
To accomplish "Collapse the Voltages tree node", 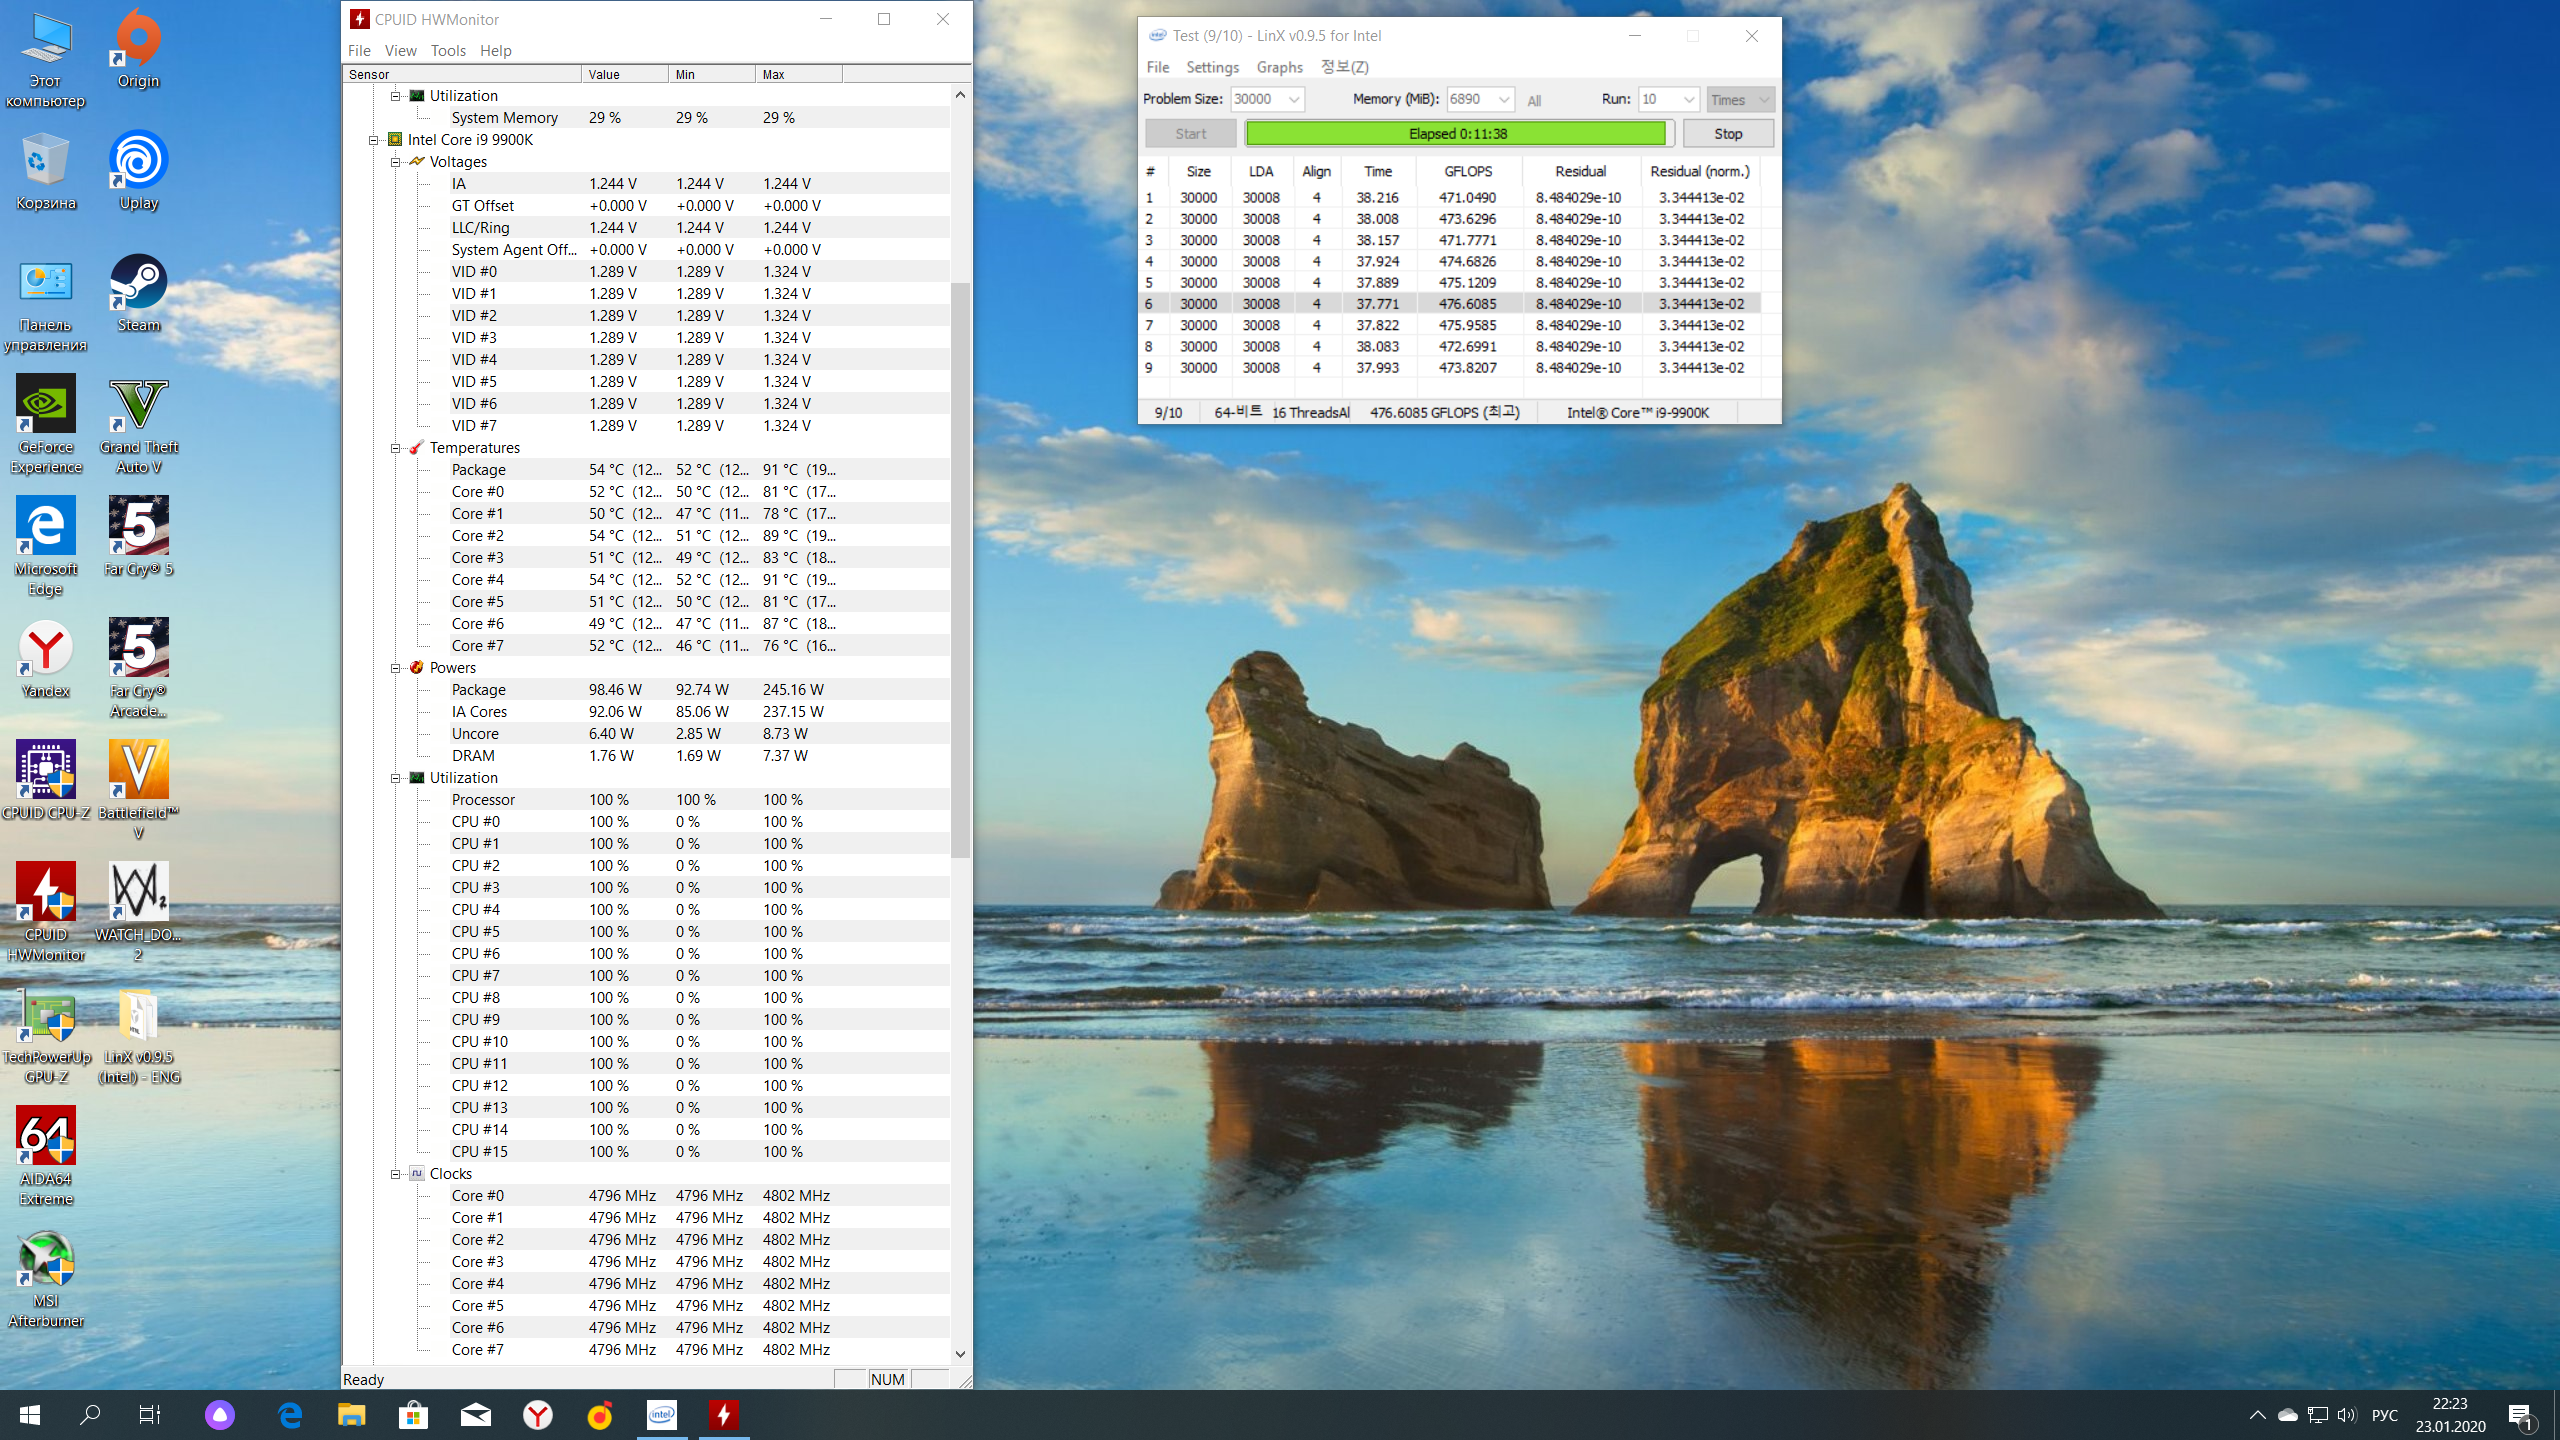I will tap(396, 162).
